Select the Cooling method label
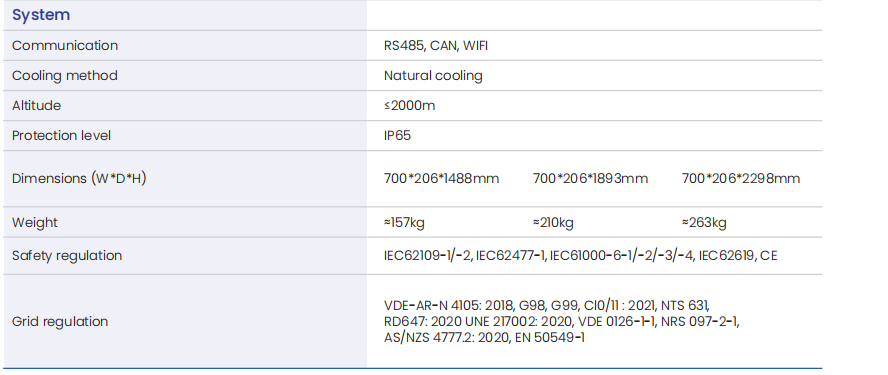 tap(65, 75)
